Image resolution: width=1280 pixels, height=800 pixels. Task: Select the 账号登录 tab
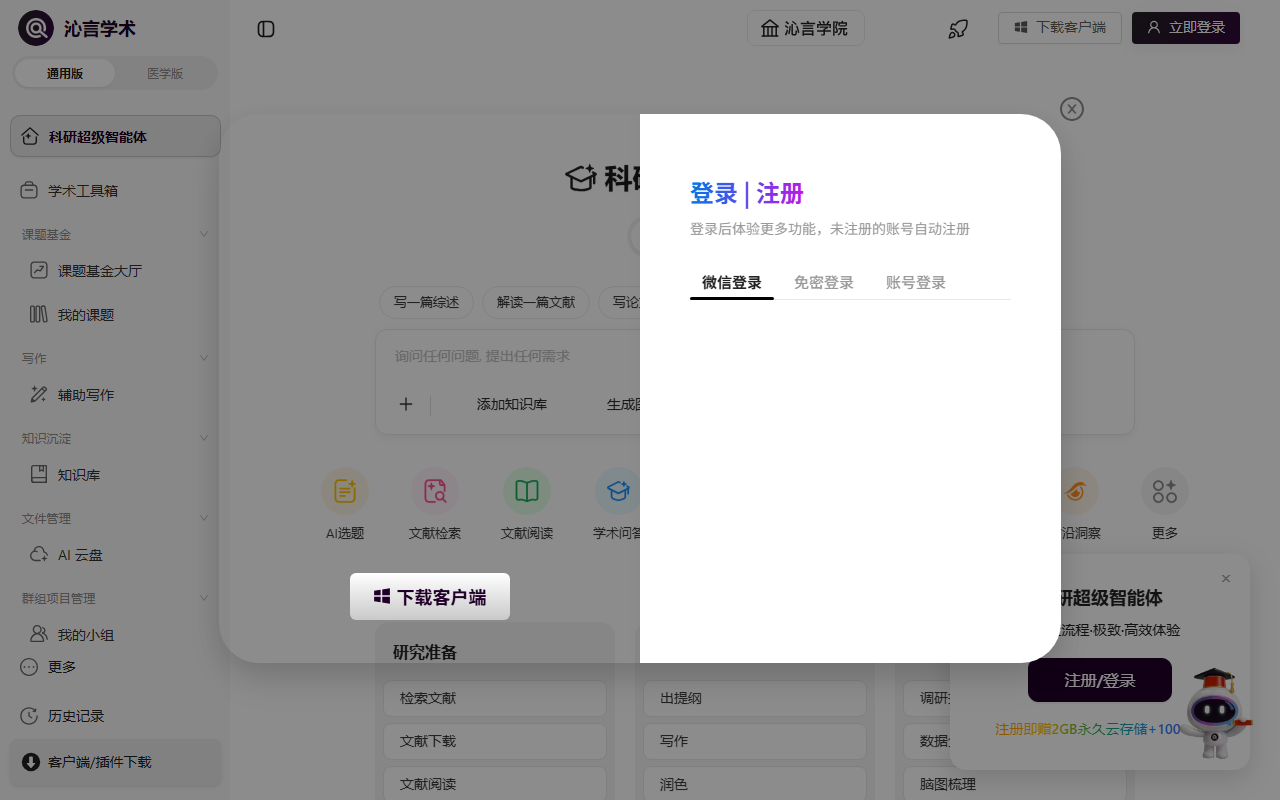click(916, 283)
